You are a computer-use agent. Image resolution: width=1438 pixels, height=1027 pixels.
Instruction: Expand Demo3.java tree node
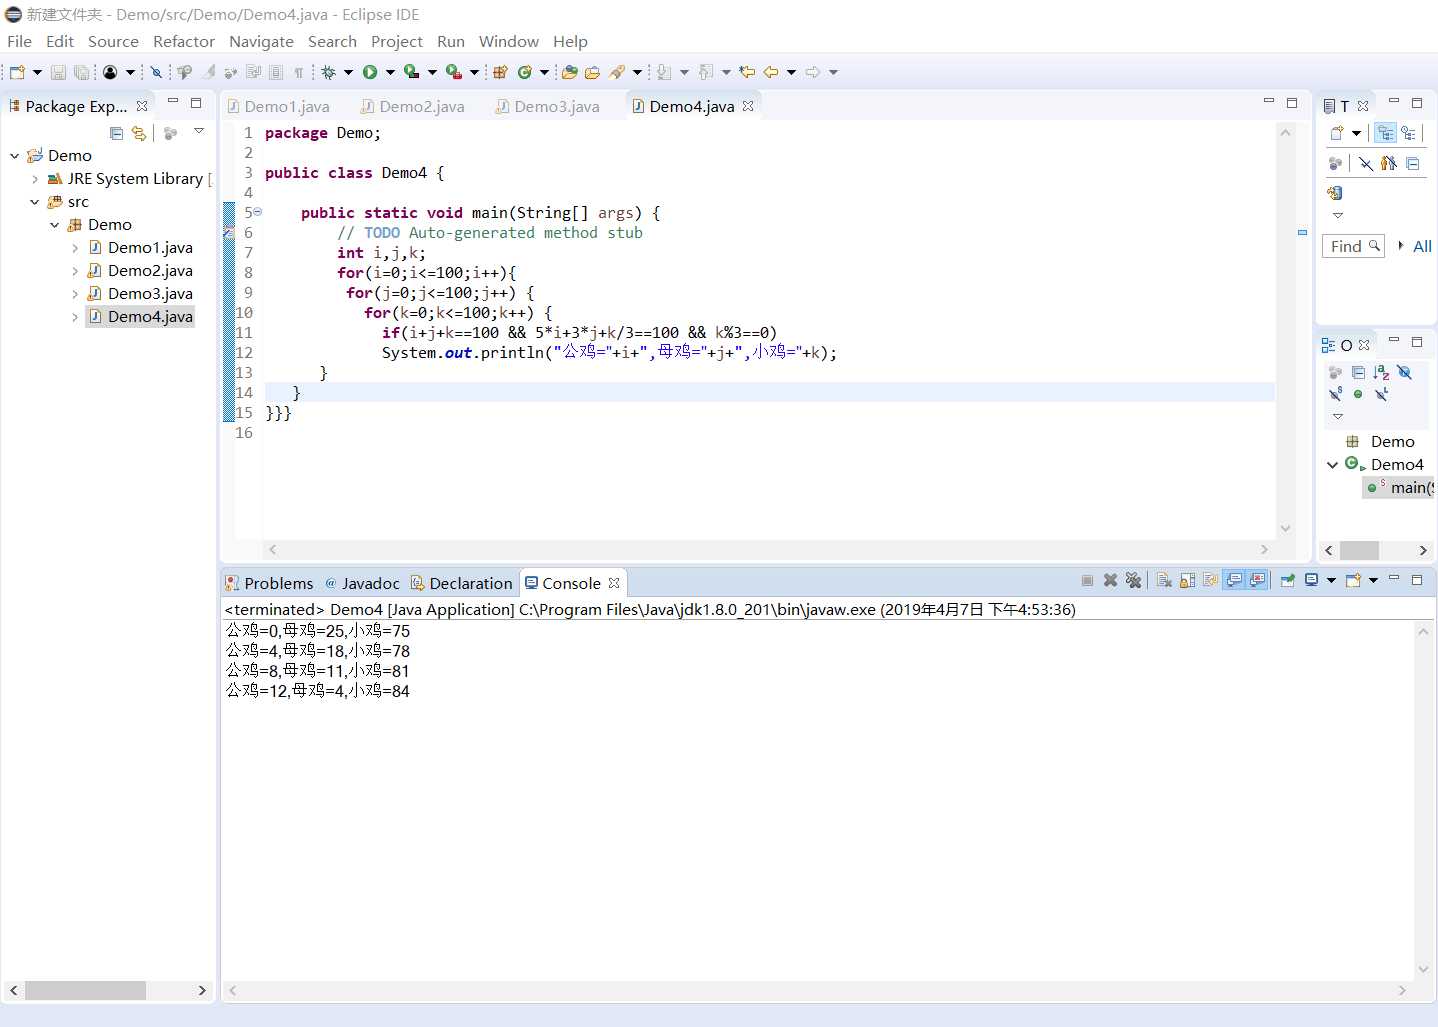[75, 294]
